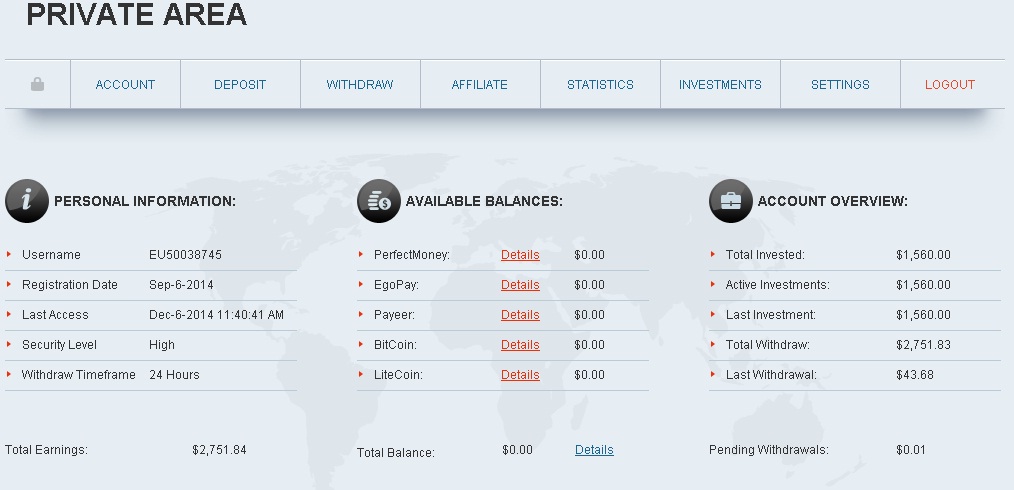Click the padlock icon in navigation bar

coord(38,84)
